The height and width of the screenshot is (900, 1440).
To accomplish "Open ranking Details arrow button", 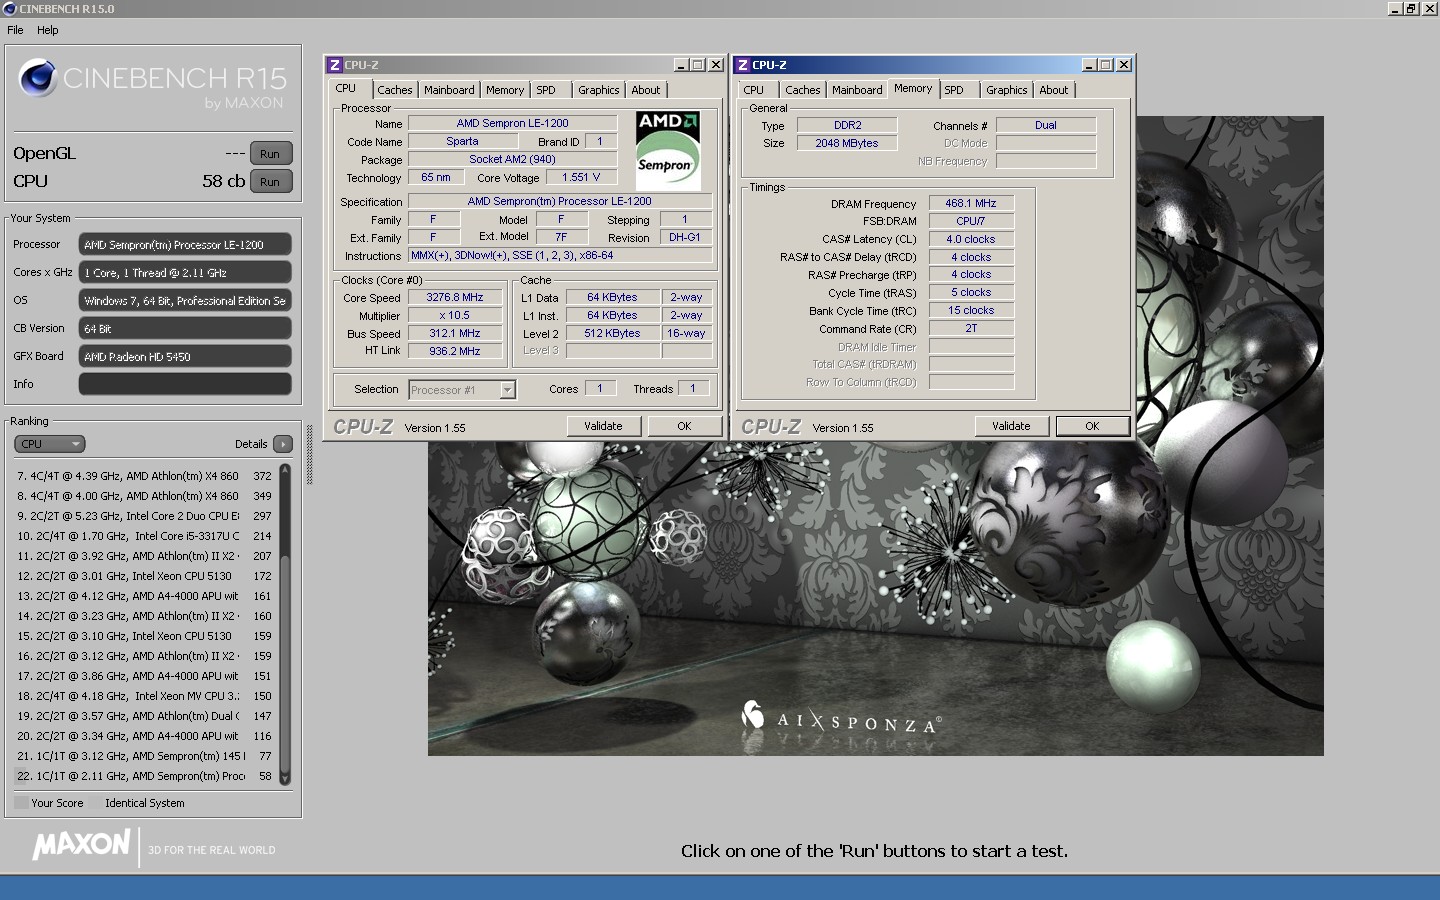I will [x=283, y=444].
